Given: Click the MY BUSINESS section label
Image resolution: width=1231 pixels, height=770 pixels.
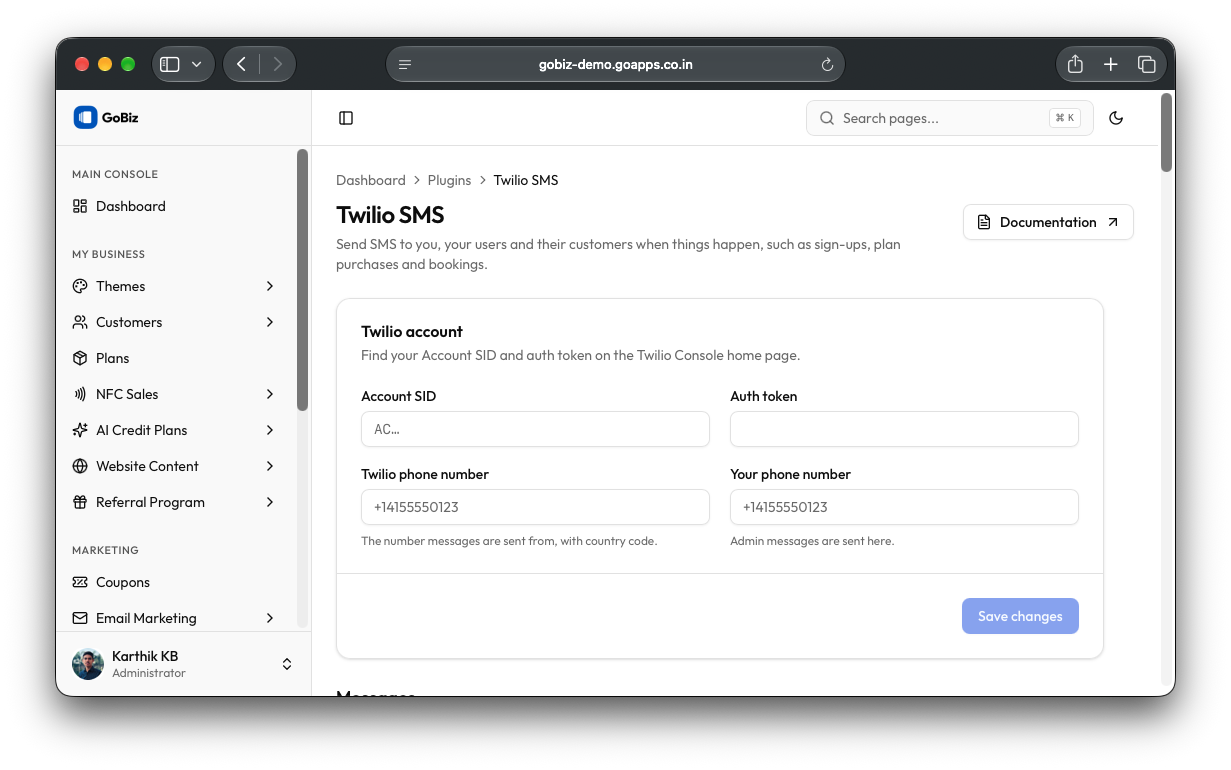Looking at the screenshot, I should point(108,254).
